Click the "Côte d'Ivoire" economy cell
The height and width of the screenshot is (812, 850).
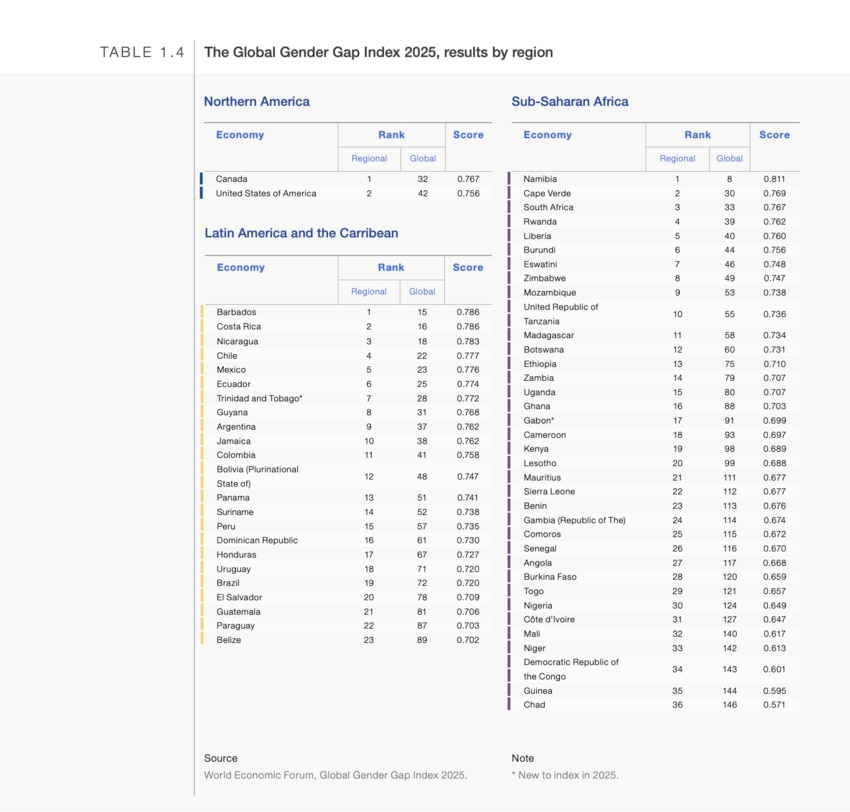pos(549,620)
